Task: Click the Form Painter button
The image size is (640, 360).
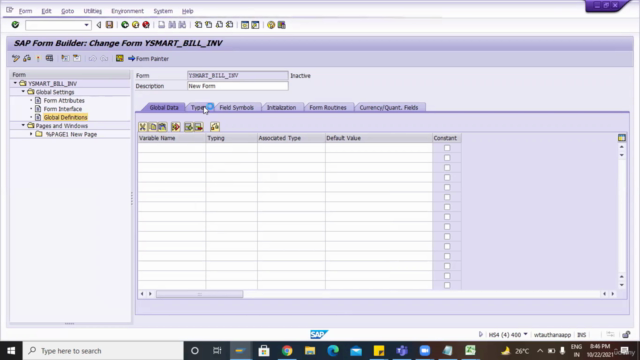Action: (x=149, y=59)
